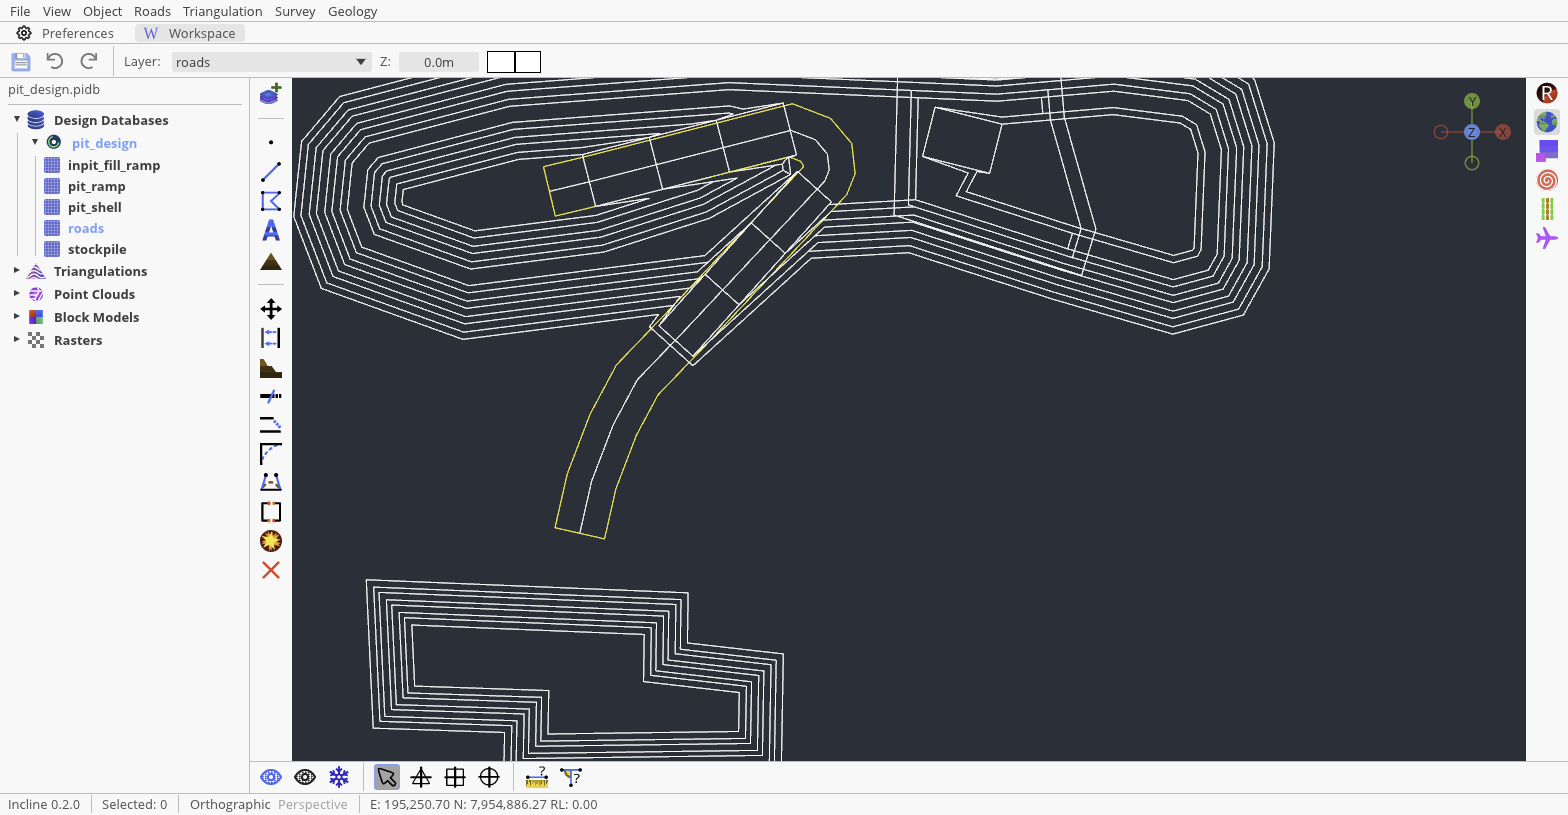Click the blue eye show-all icon
The height and width of the screenshot is (815, 1568).
click(271, 777)
